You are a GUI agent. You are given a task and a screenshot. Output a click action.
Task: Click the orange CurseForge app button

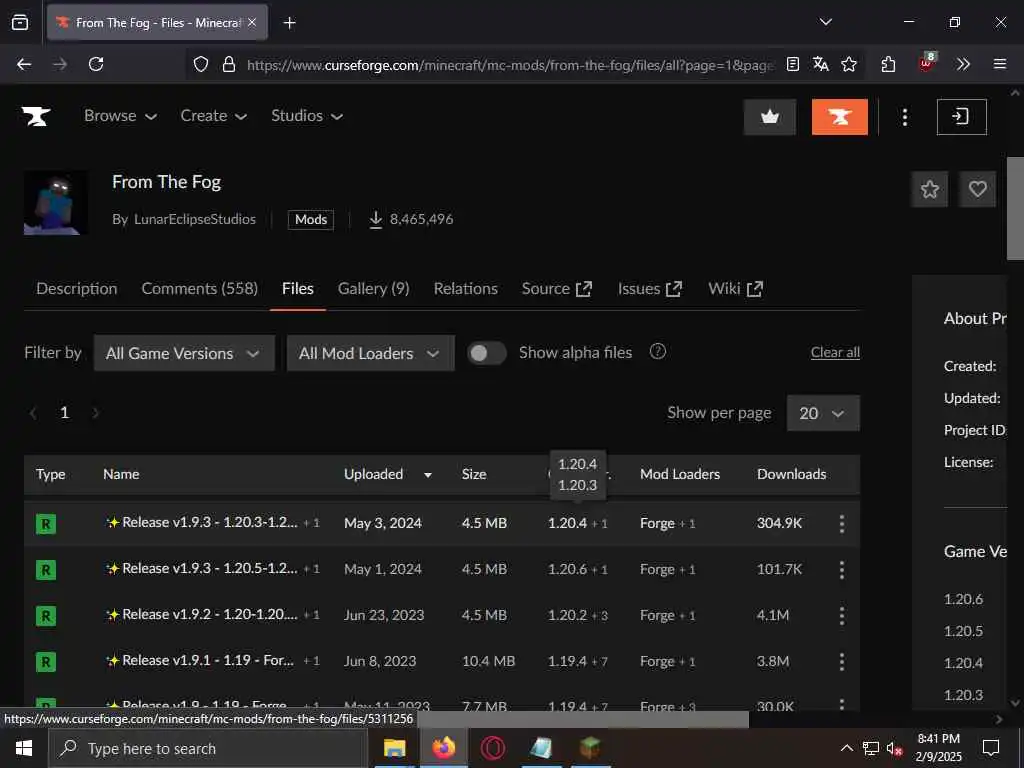(x=839, y=117)
